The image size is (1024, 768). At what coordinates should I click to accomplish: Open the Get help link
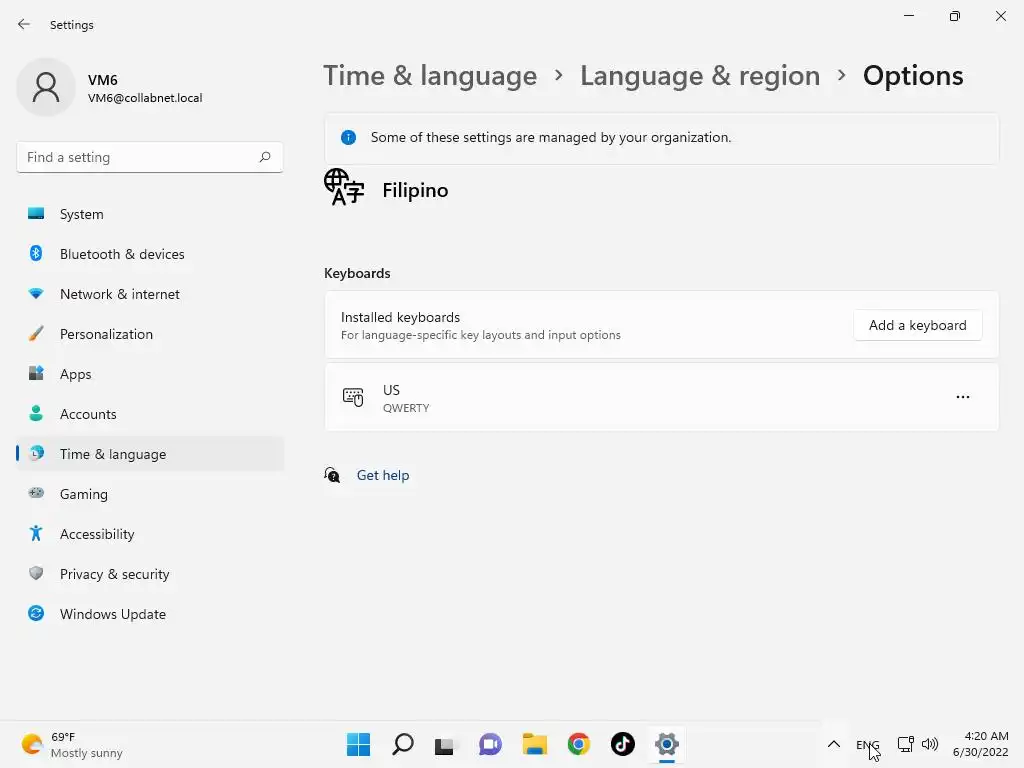(383, 475)
